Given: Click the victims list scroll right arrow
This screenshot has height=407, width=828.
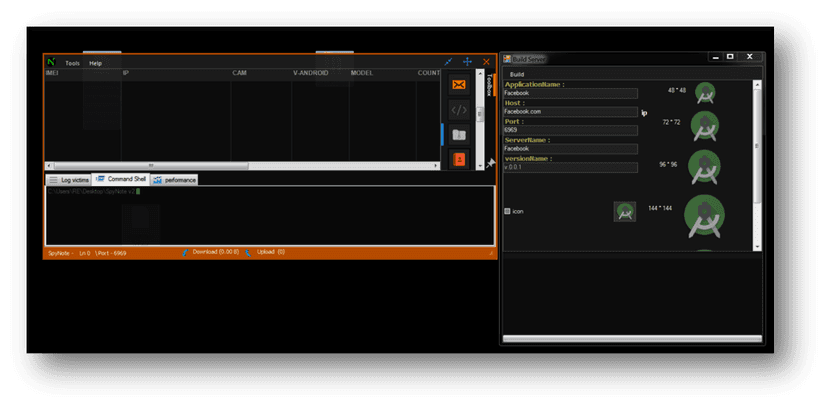Looking at the screenshot, I should point(436,166).
